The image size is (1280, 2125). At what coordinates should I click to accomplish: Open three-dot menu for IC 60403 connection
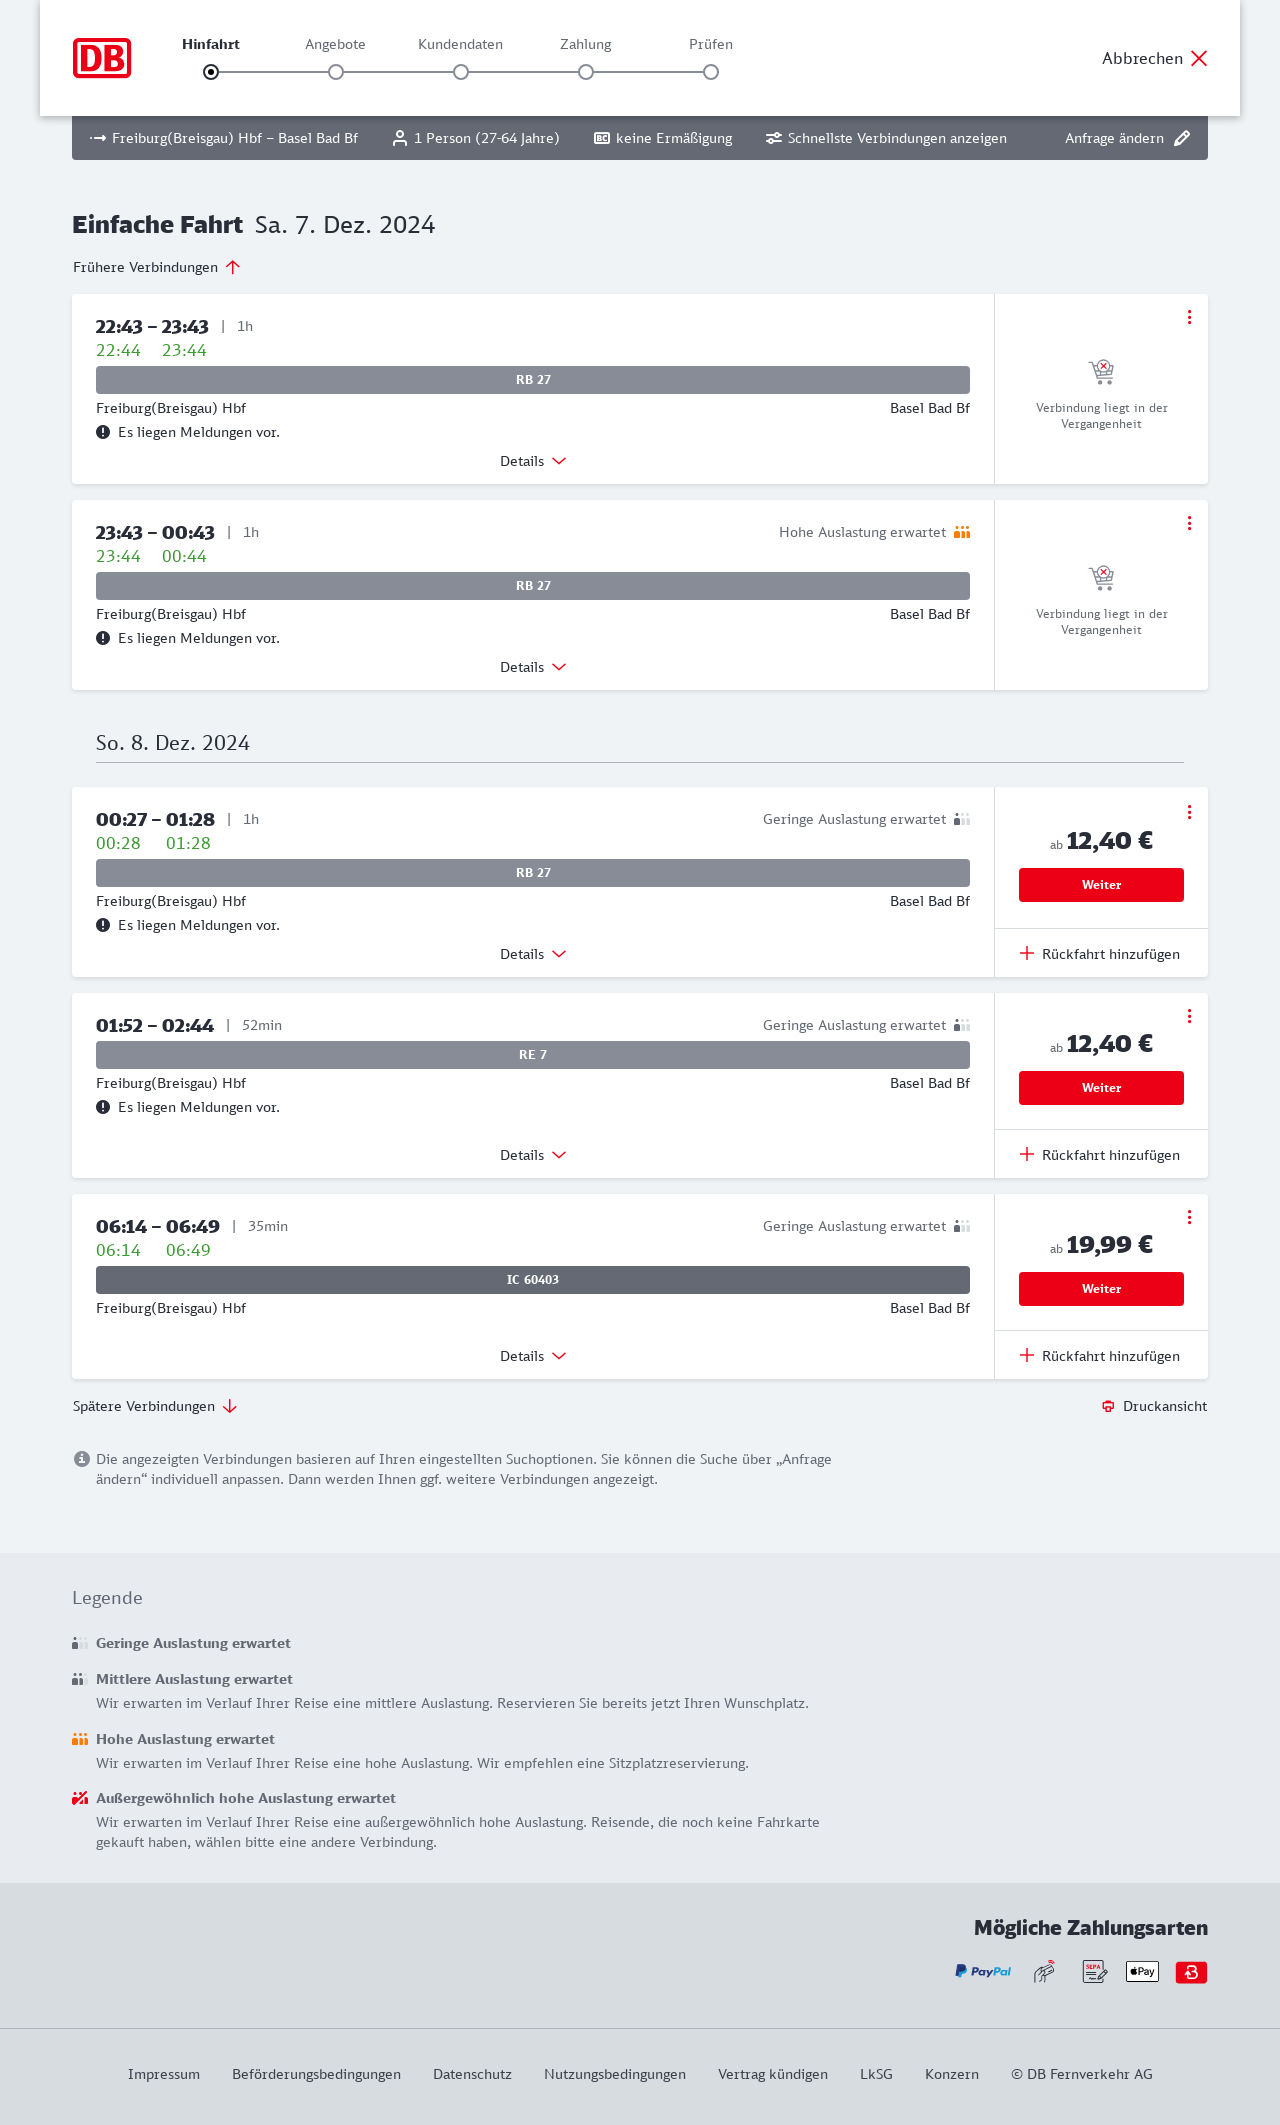point(1189,1217)
